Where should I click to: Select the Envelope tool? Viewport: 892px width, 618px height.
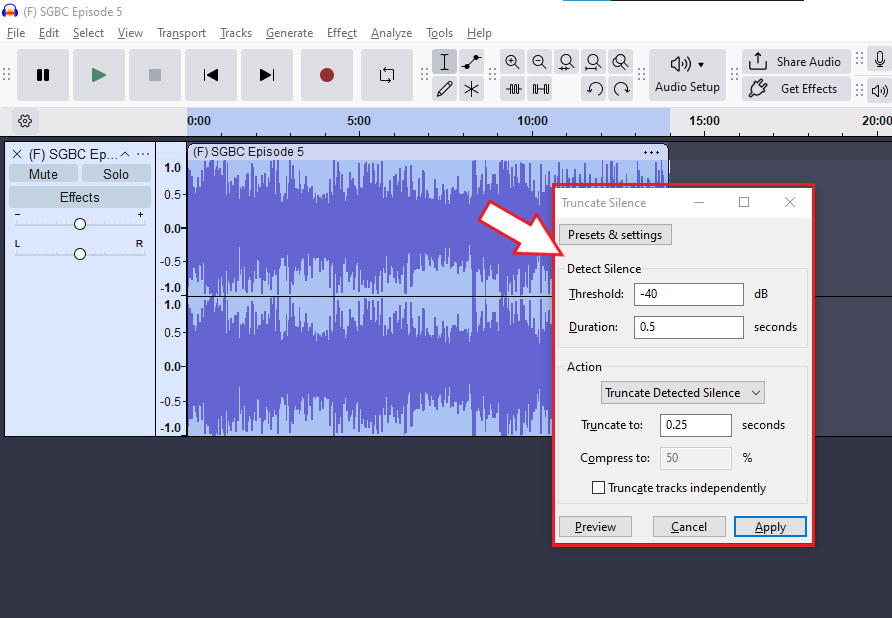471,62
